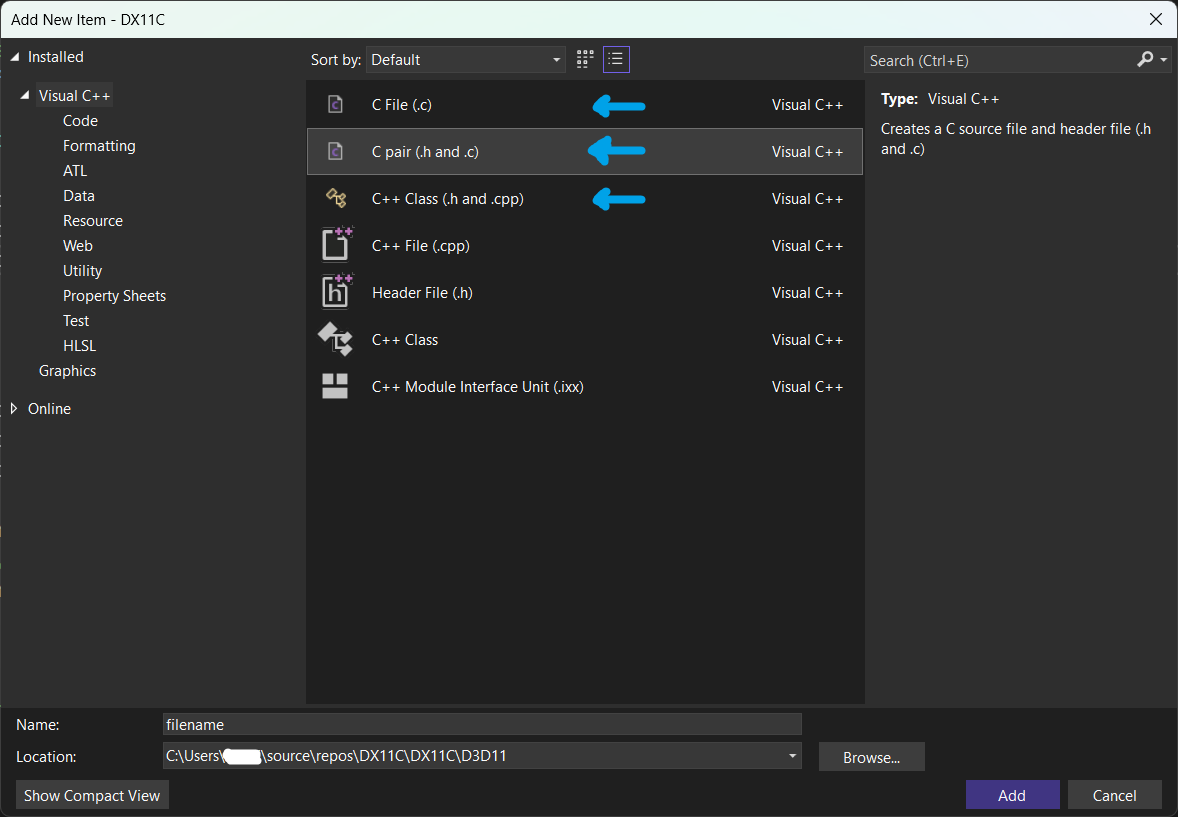Switch to list view mode
Image resolution: width=1178 pixels, height=817 pixels.
(616, 60)
